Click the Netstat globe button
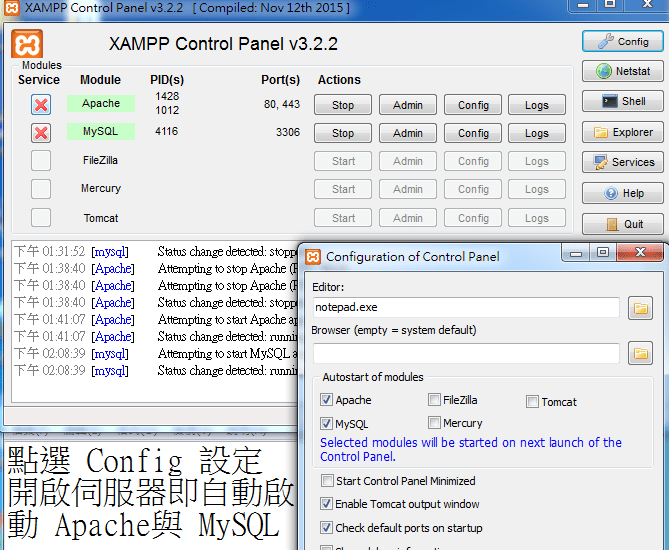 tap(623, 72)
